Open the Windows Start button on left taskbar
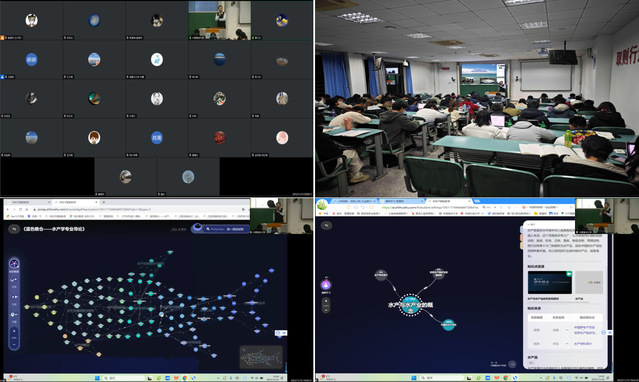This screenshot has height=382, width=639. coord(97,378)
